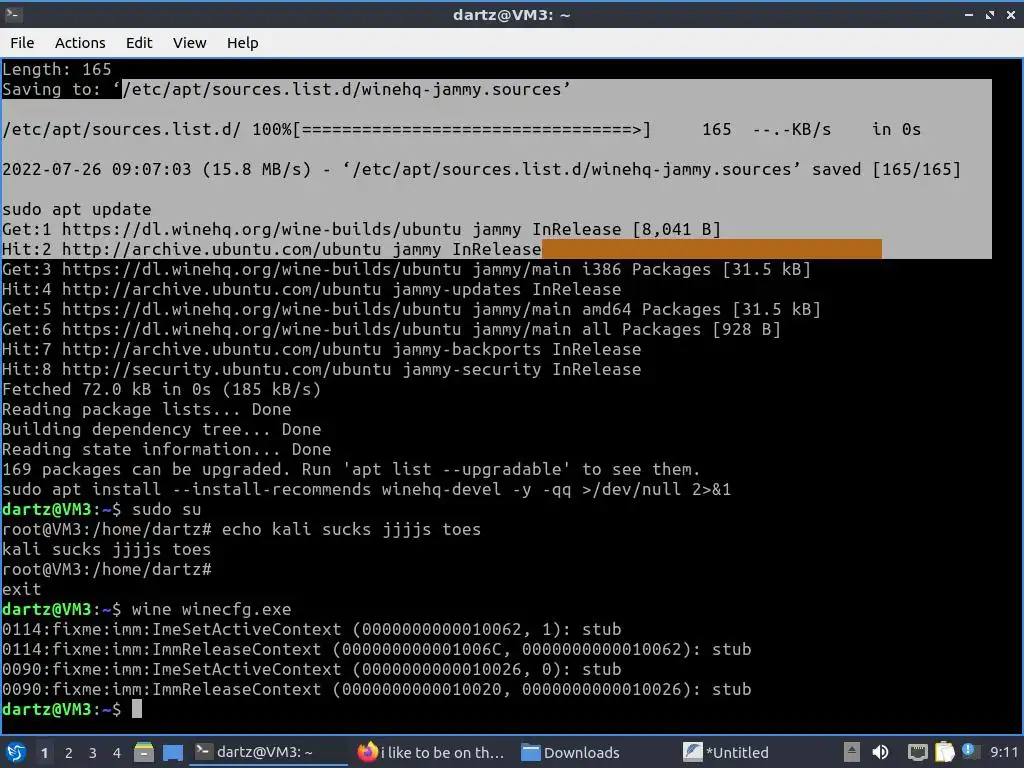
Task: Click the 'wine winecfg.exe' command line
Action: [212, 609]
